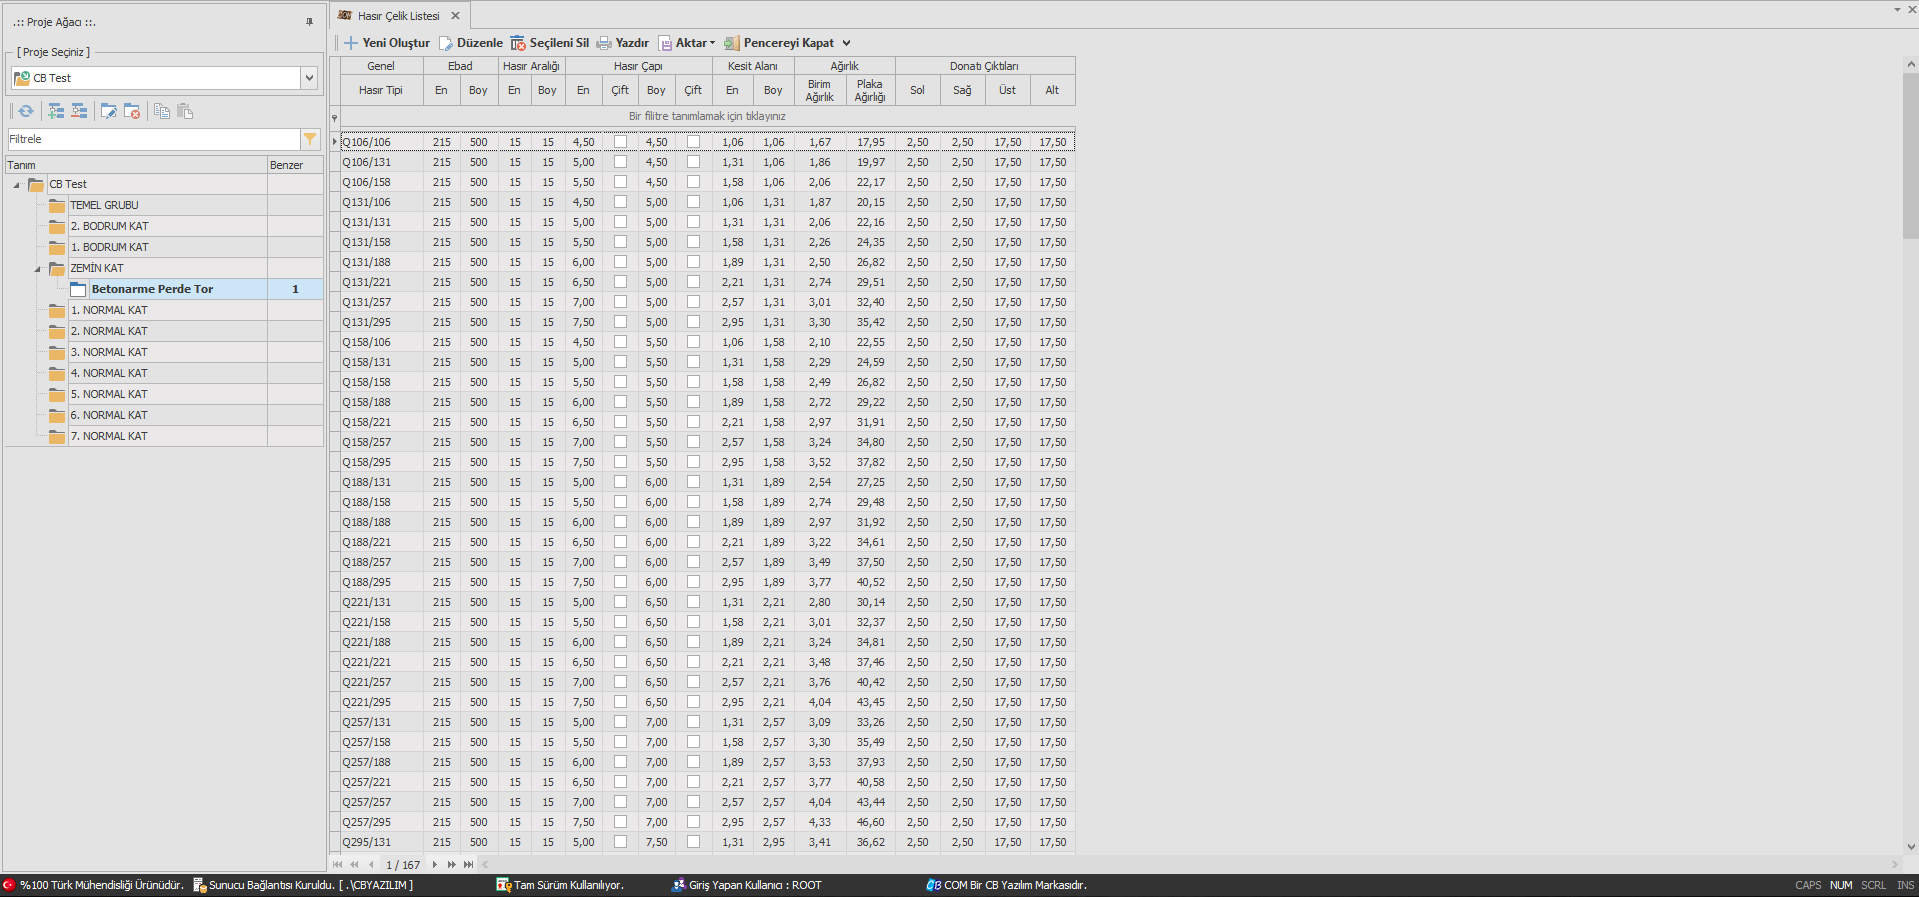The width and height of the screenshot is (1919, 897).
Task: Click the filter row icon in grid
Action: 335,117
